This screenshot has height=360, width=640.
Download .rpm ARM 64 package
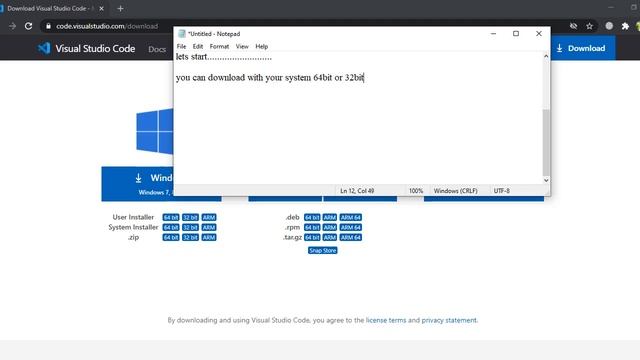[351, 227]
